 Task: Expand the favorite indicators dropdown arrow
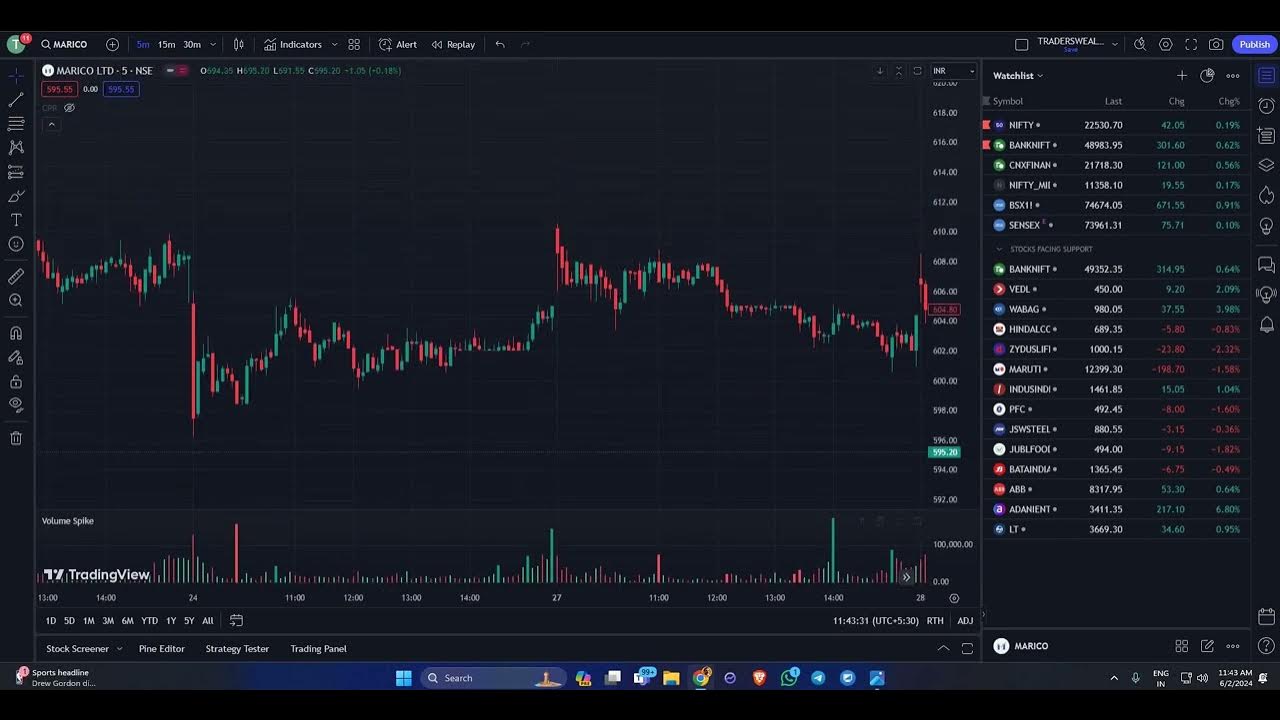point(334,44)
